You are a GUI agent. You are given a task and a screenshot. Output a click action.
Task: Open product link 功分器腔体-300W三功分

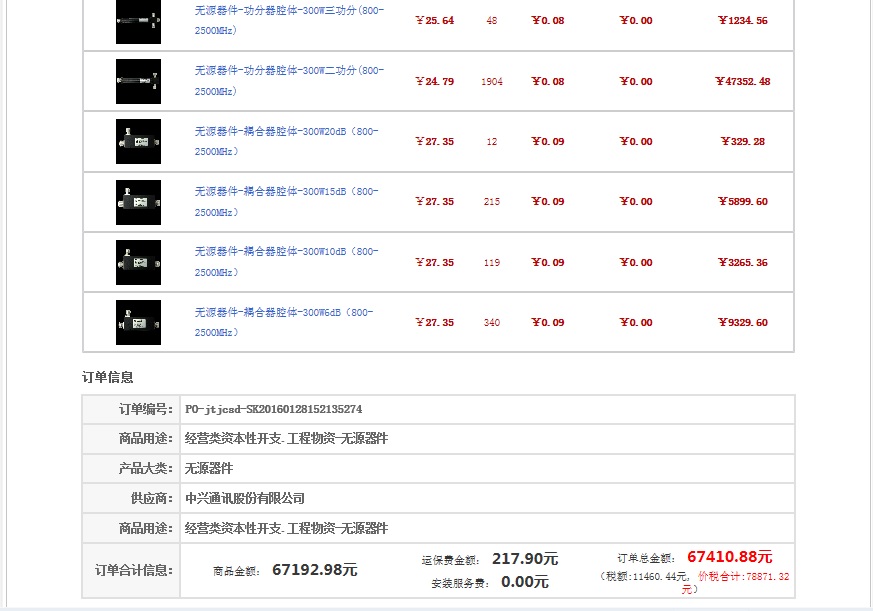(x=289, y=20)
